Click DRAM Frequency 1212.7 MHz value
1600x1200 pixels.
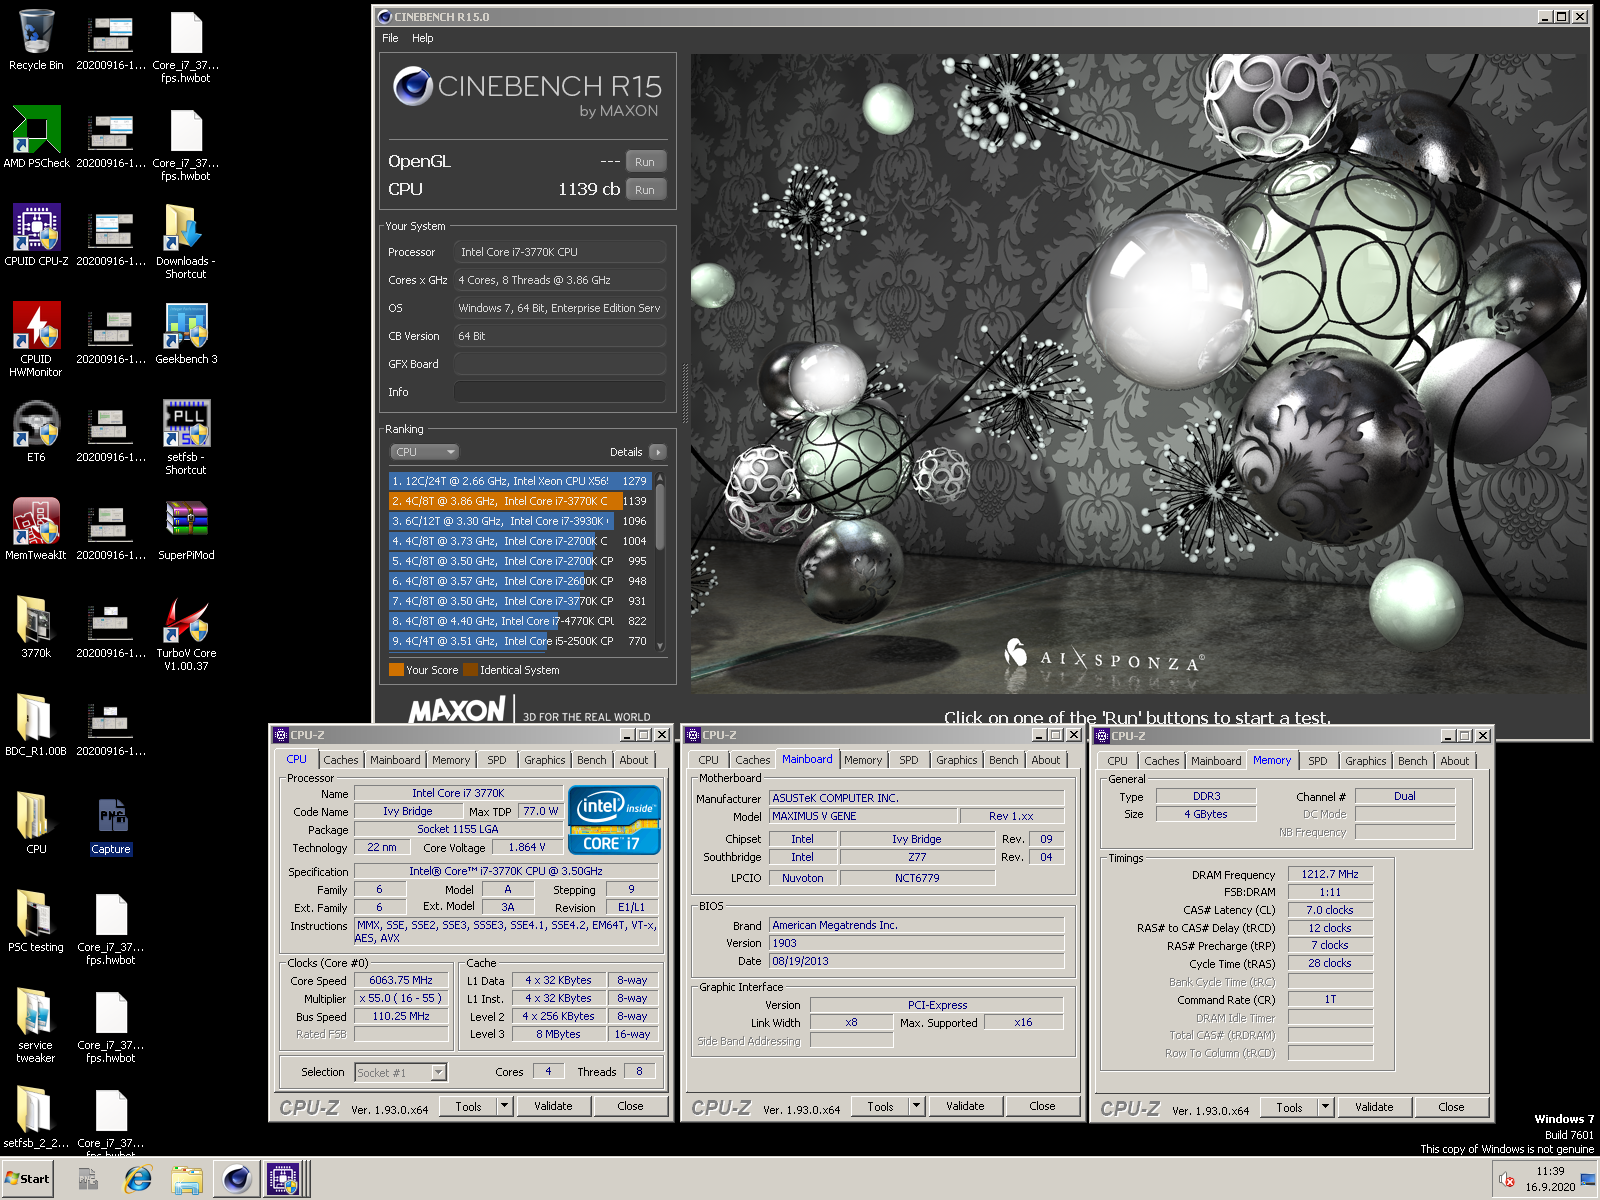(x=1330, y=874)
